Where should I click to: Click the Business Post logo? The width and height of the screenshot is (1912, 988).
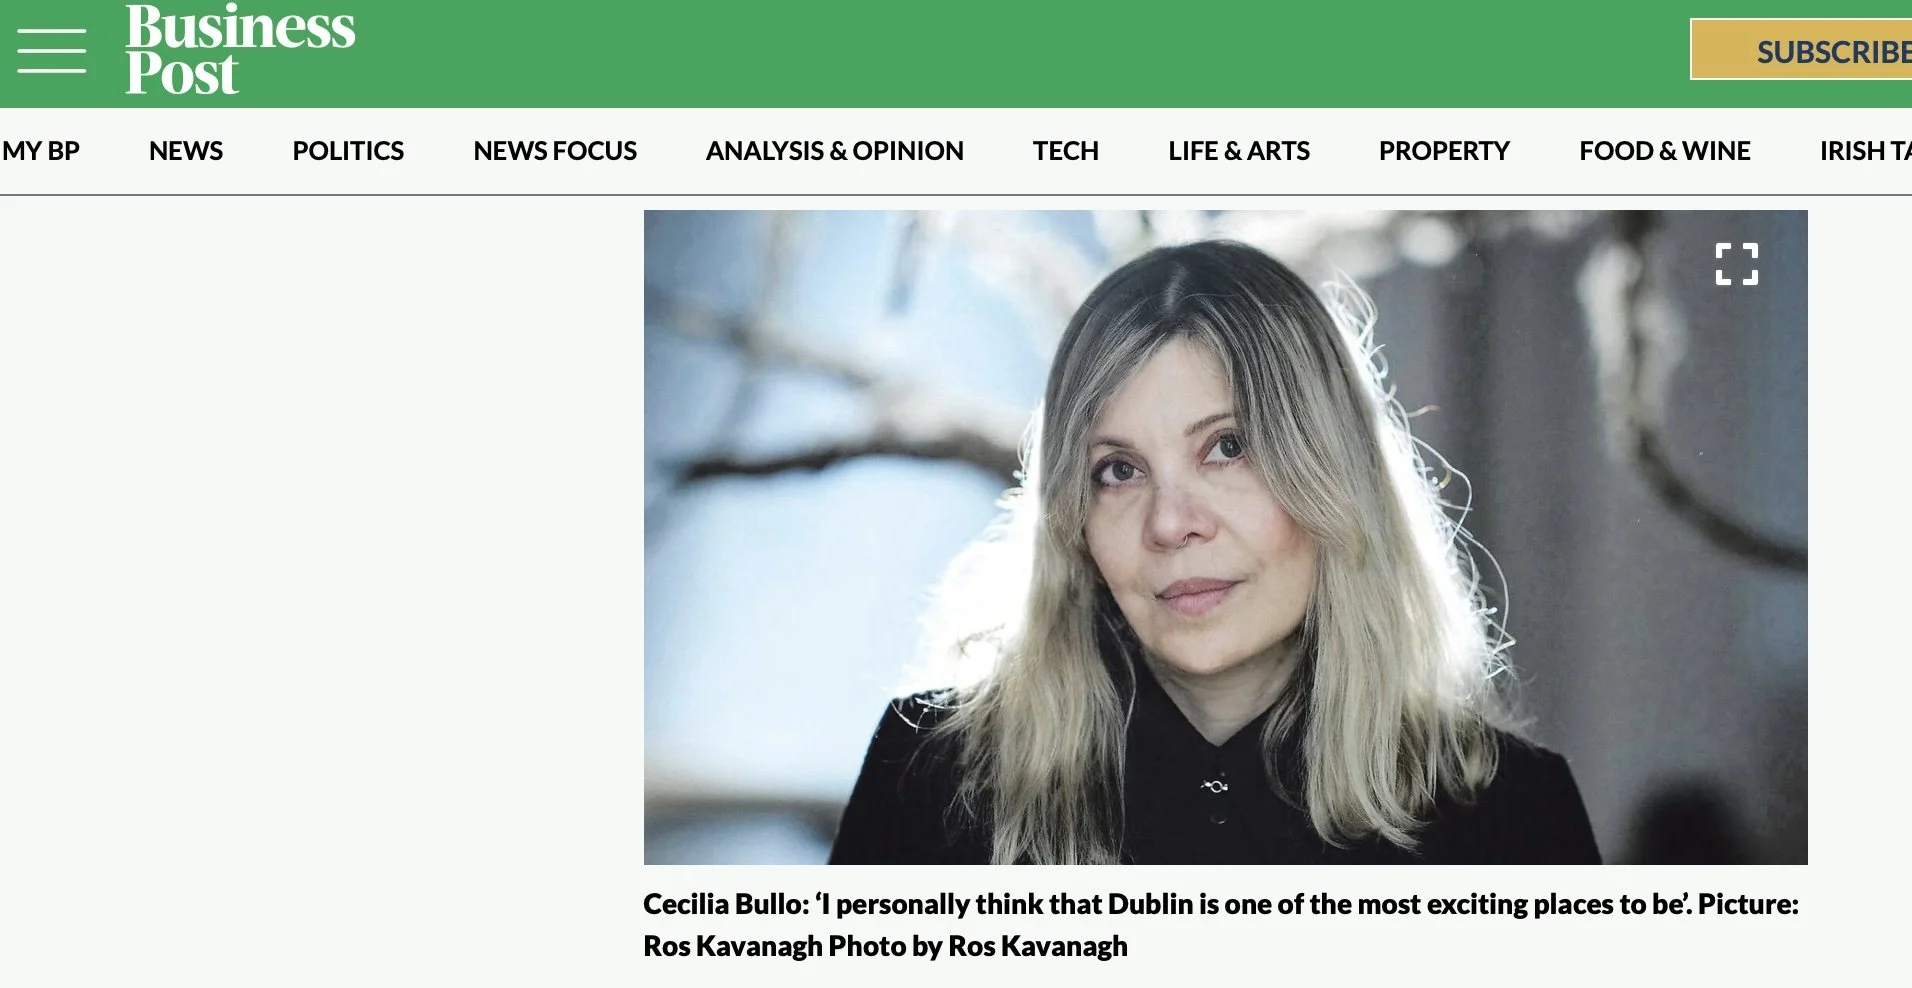point(240,49)
